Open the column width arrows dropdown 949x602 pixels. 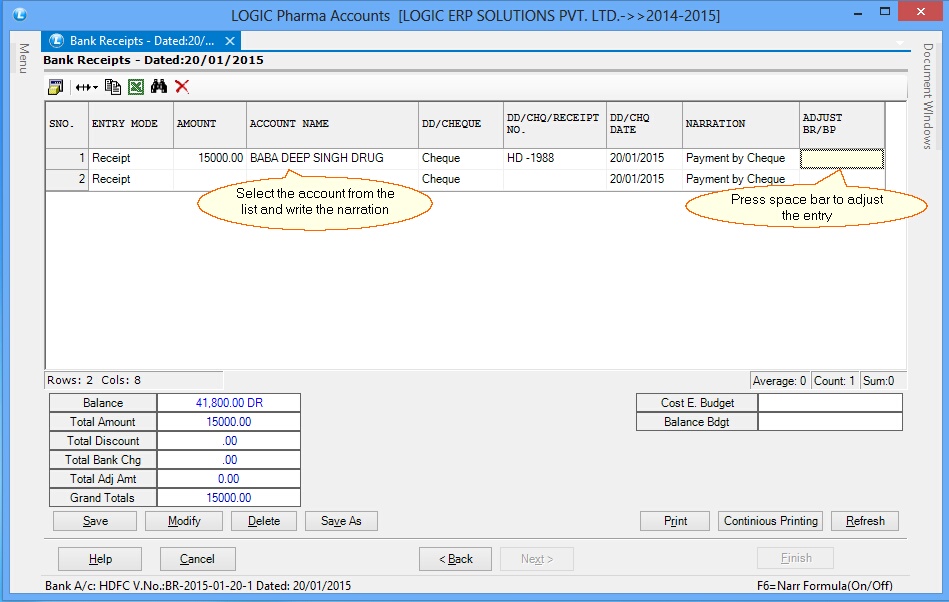coord(87,87)
